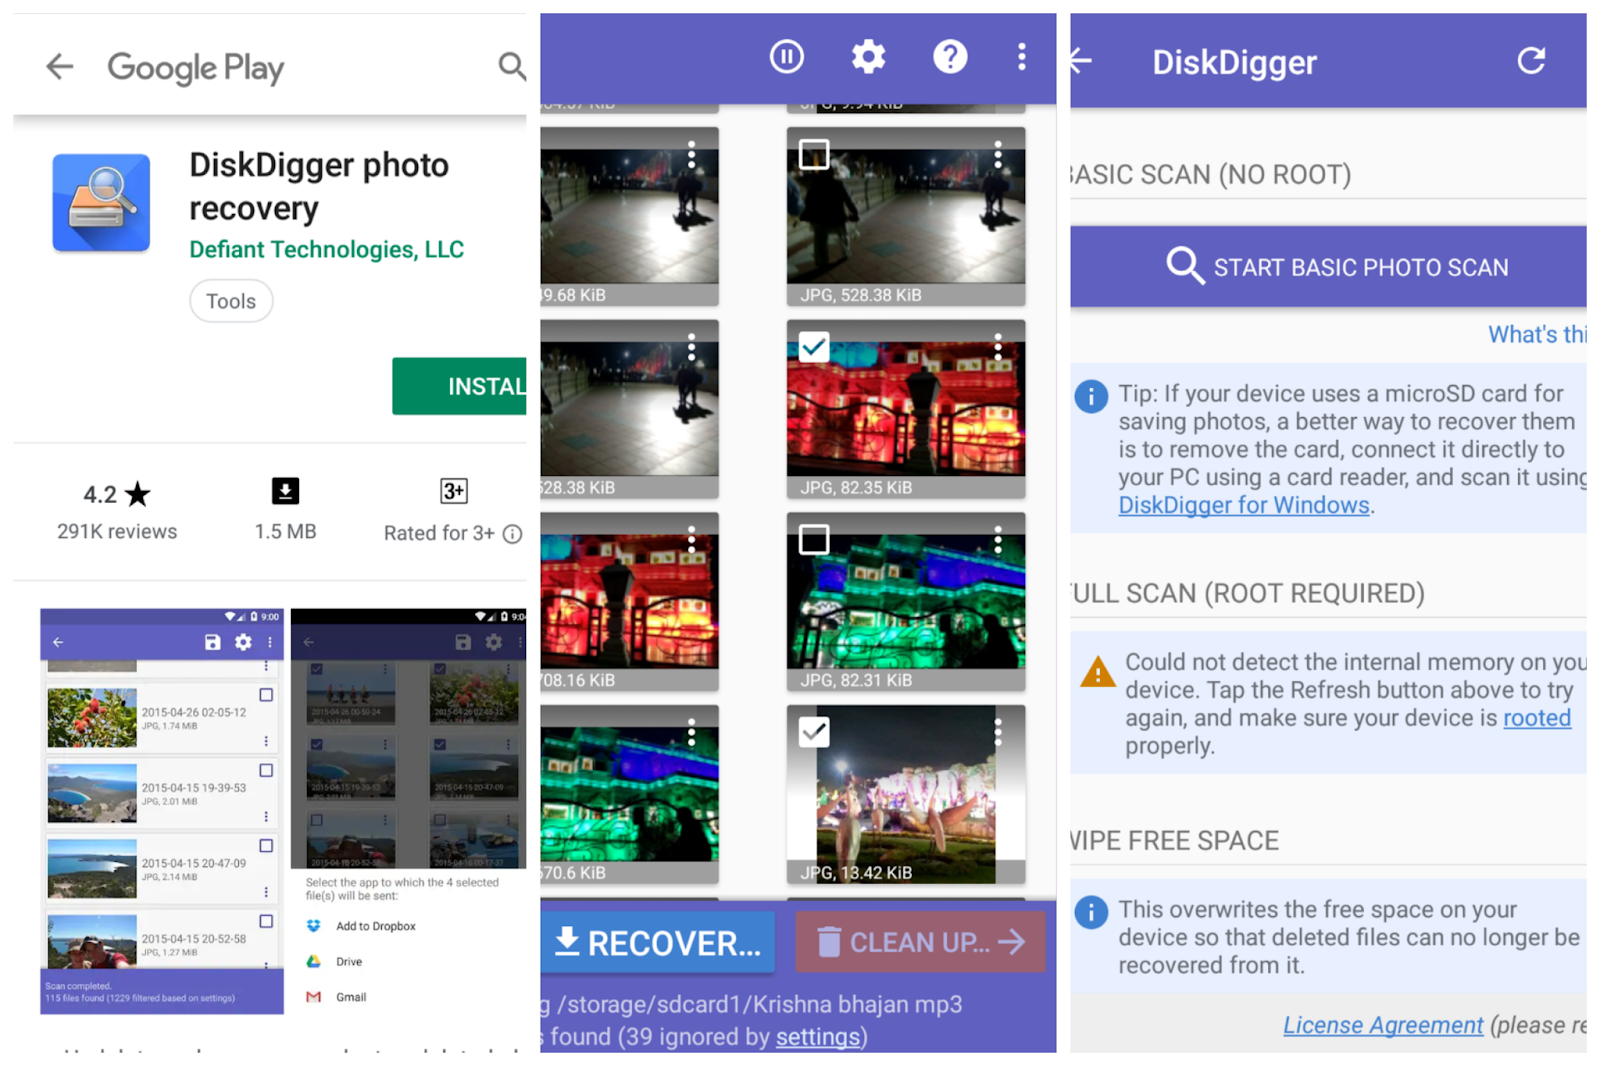Open the three-dot menu on the JPG, 82.31 KiB photo

998,540
